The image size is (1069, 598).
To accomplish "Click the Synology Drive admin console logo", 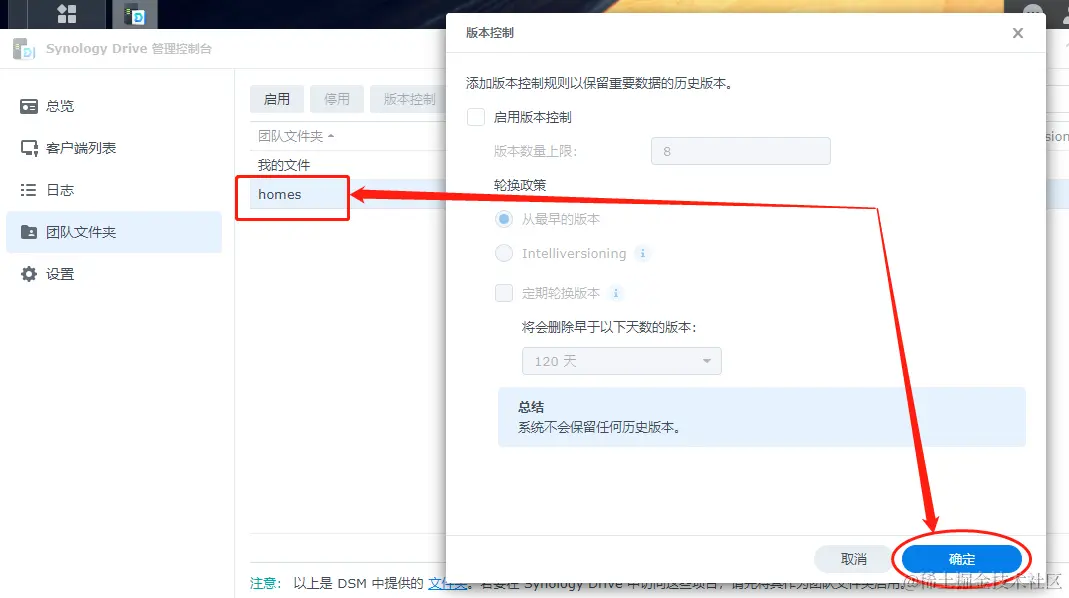I will pos(24,49).
